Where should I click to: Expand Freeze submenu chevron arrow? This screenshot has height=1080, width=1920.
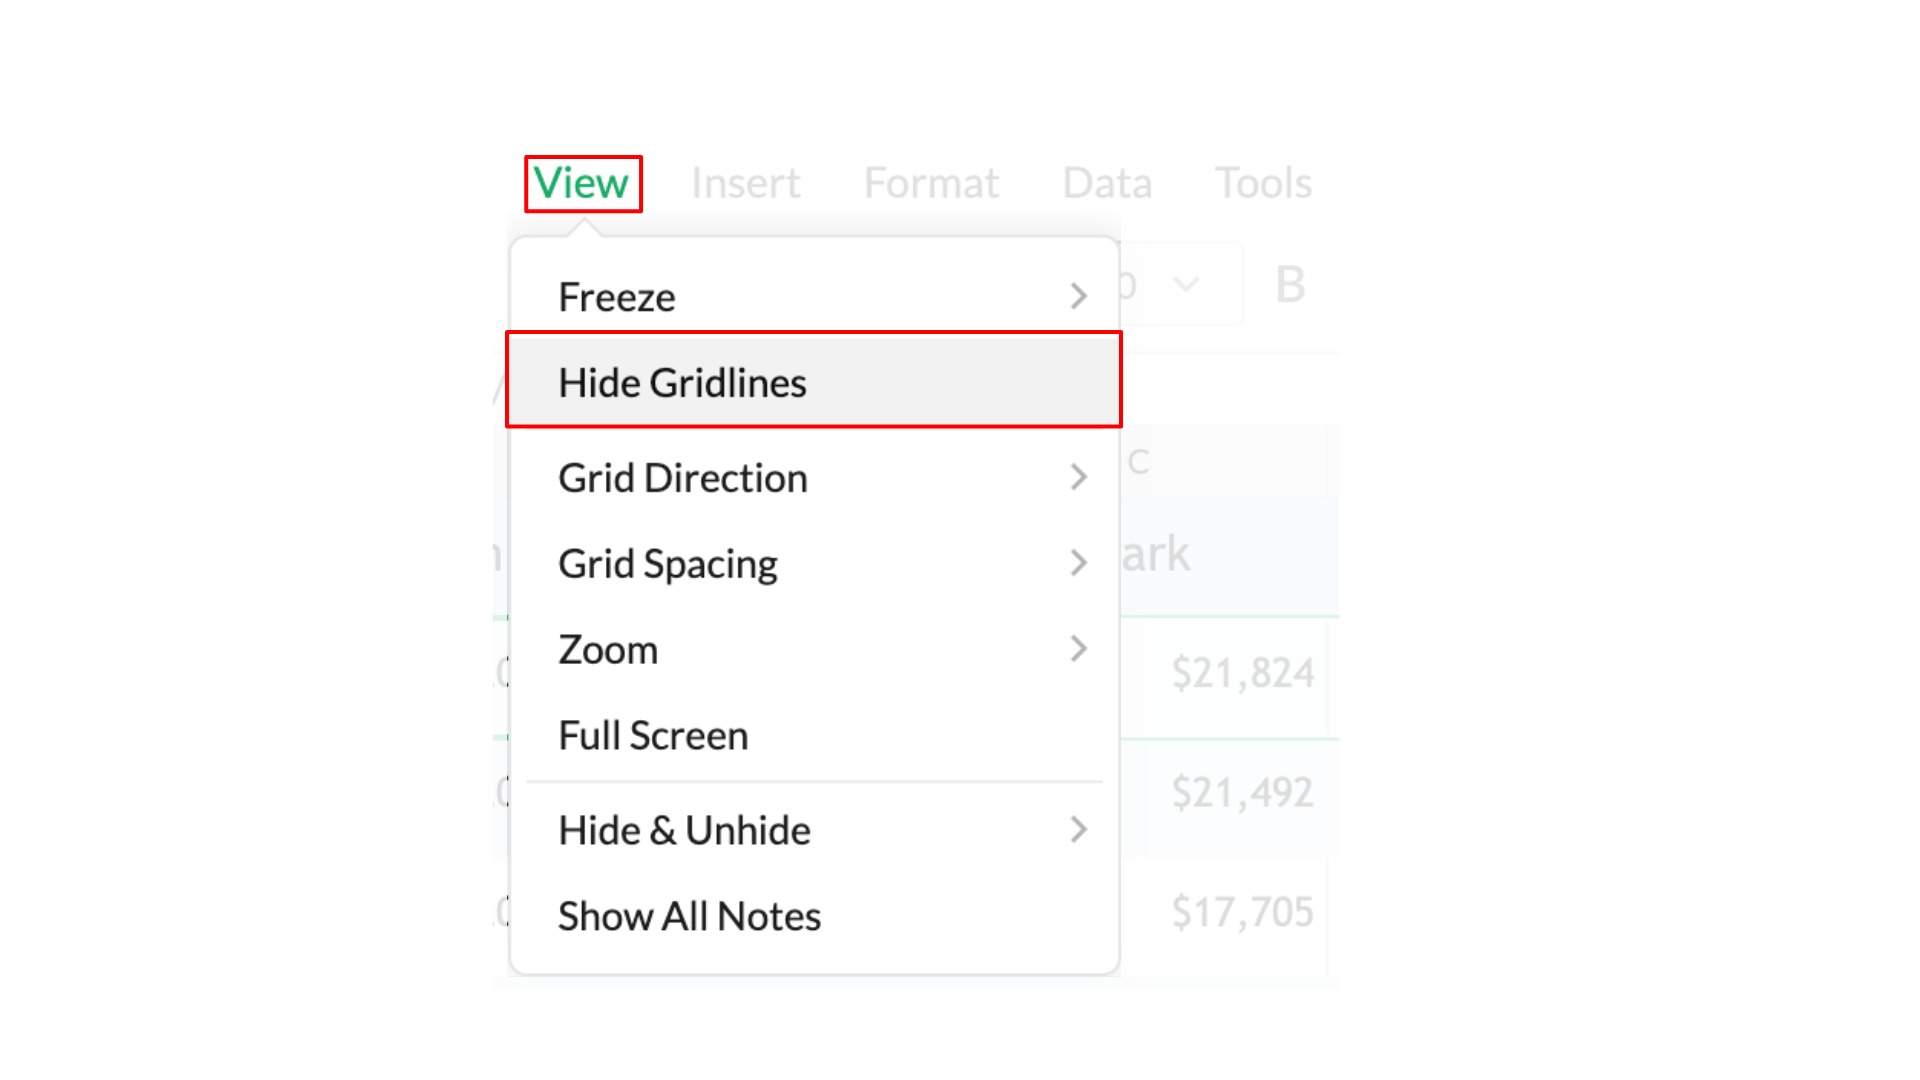coord(1078,296)
